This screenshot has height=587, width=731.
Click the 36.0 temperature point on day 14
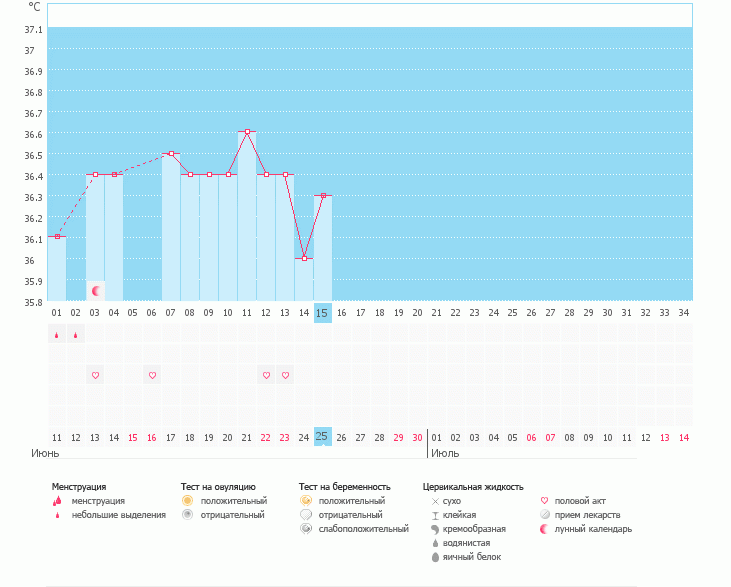304,258
